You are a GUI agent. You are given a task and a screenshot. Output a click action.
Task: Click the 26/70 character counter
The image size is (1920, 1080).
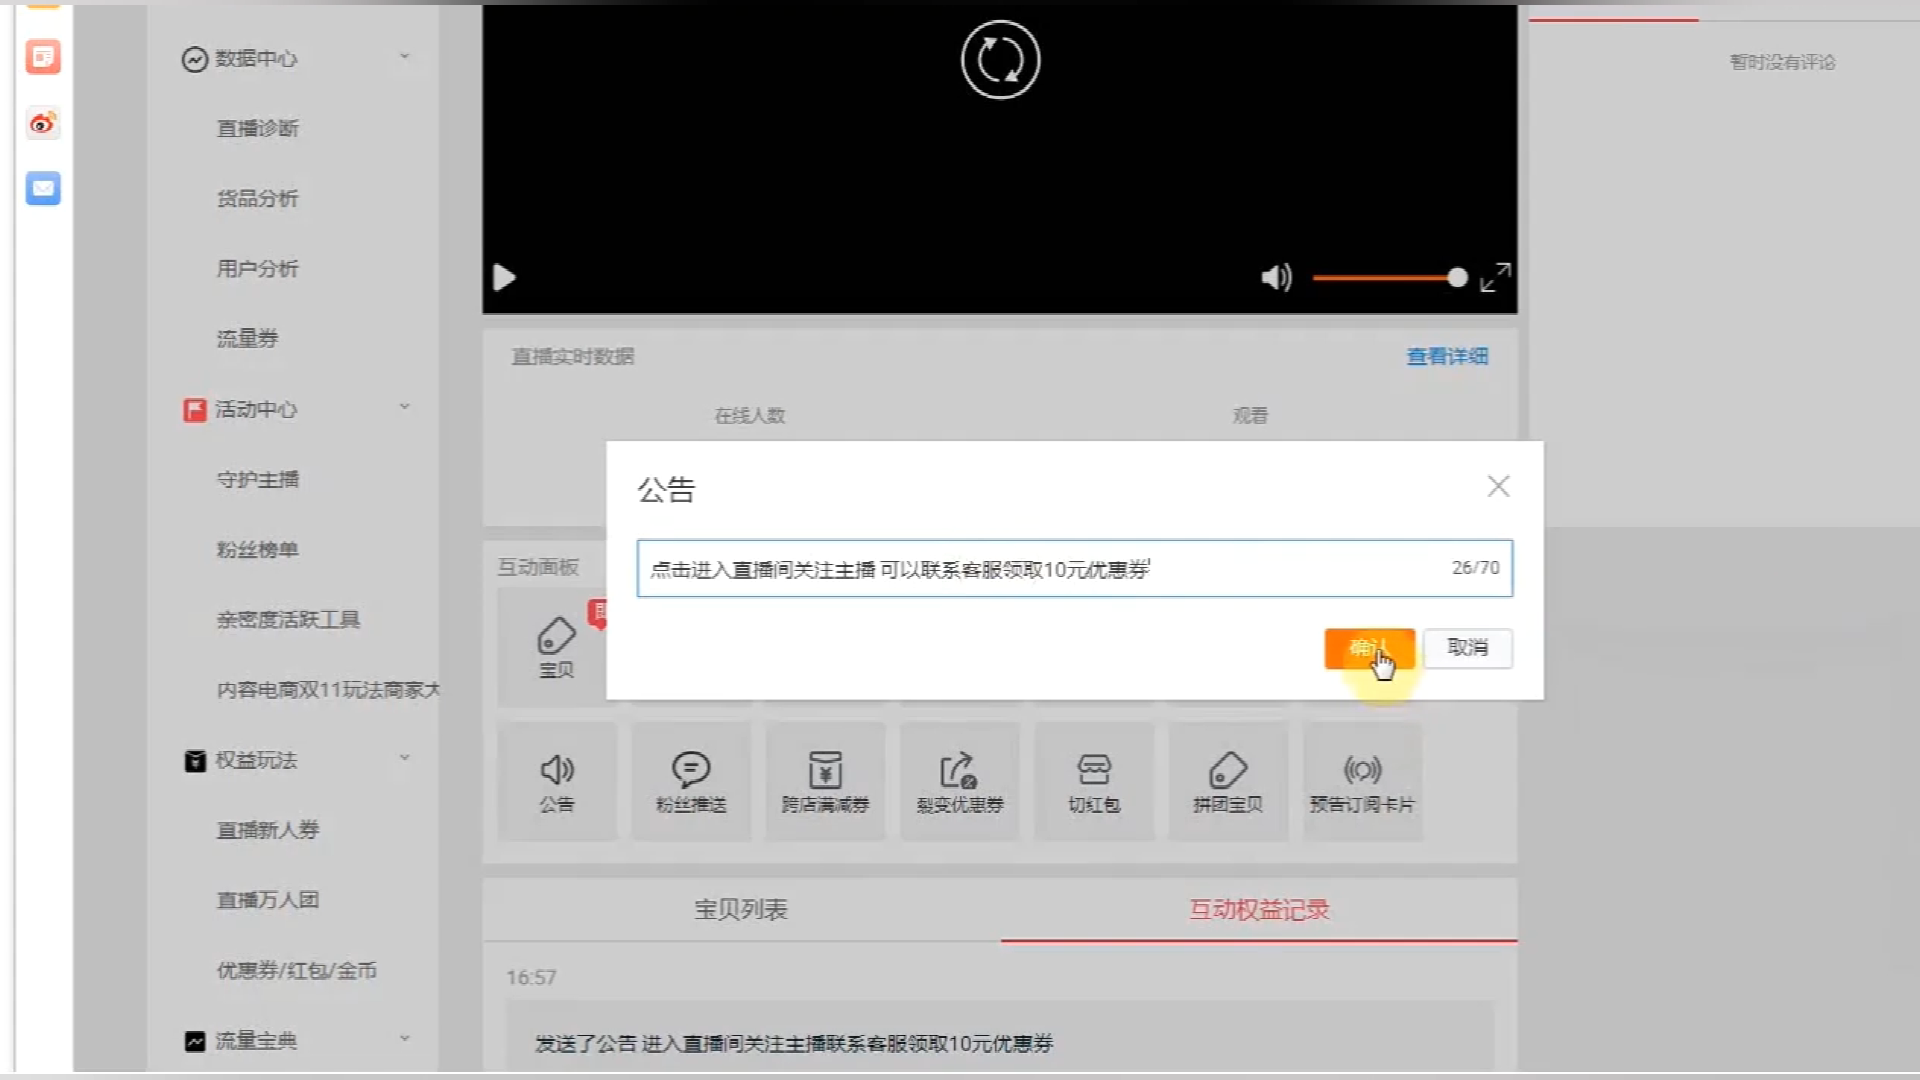(1475, 567)
